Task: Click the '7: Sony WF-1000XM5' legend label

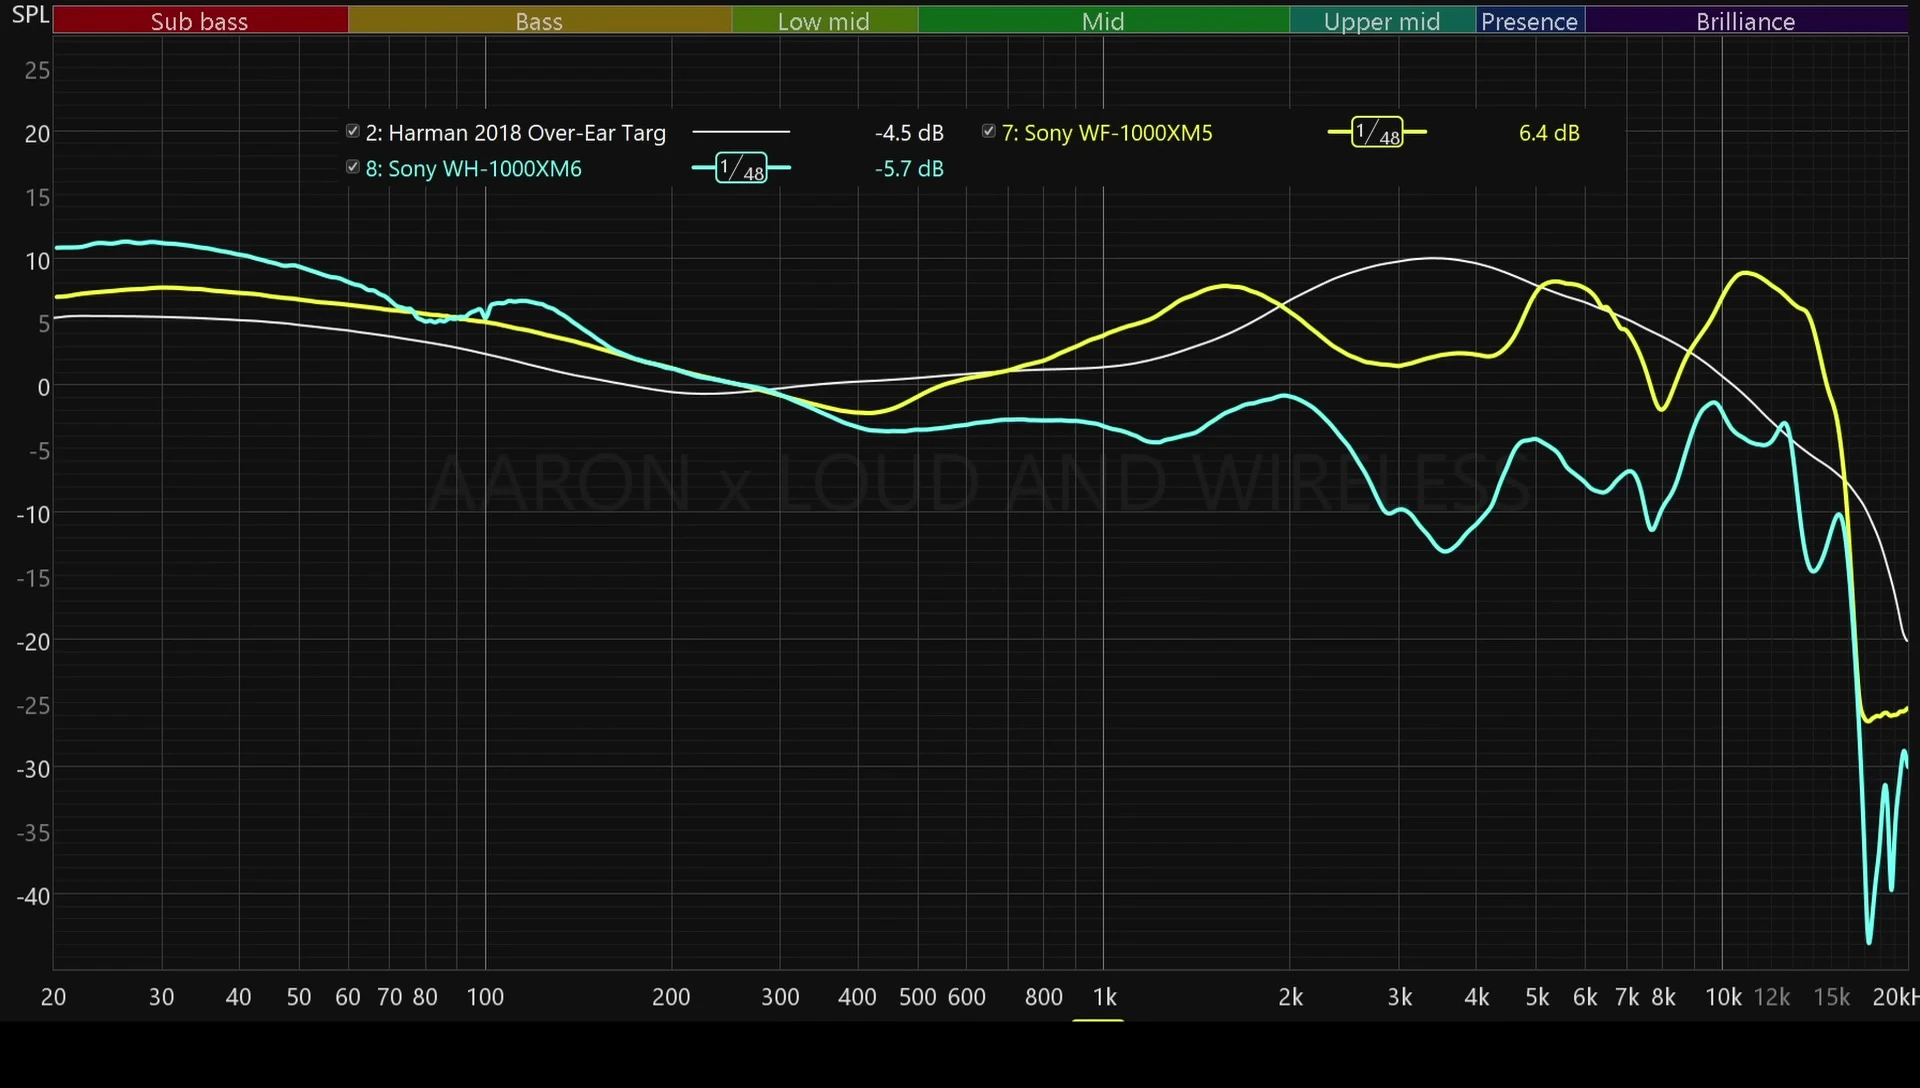Action: coord(1107,133)
